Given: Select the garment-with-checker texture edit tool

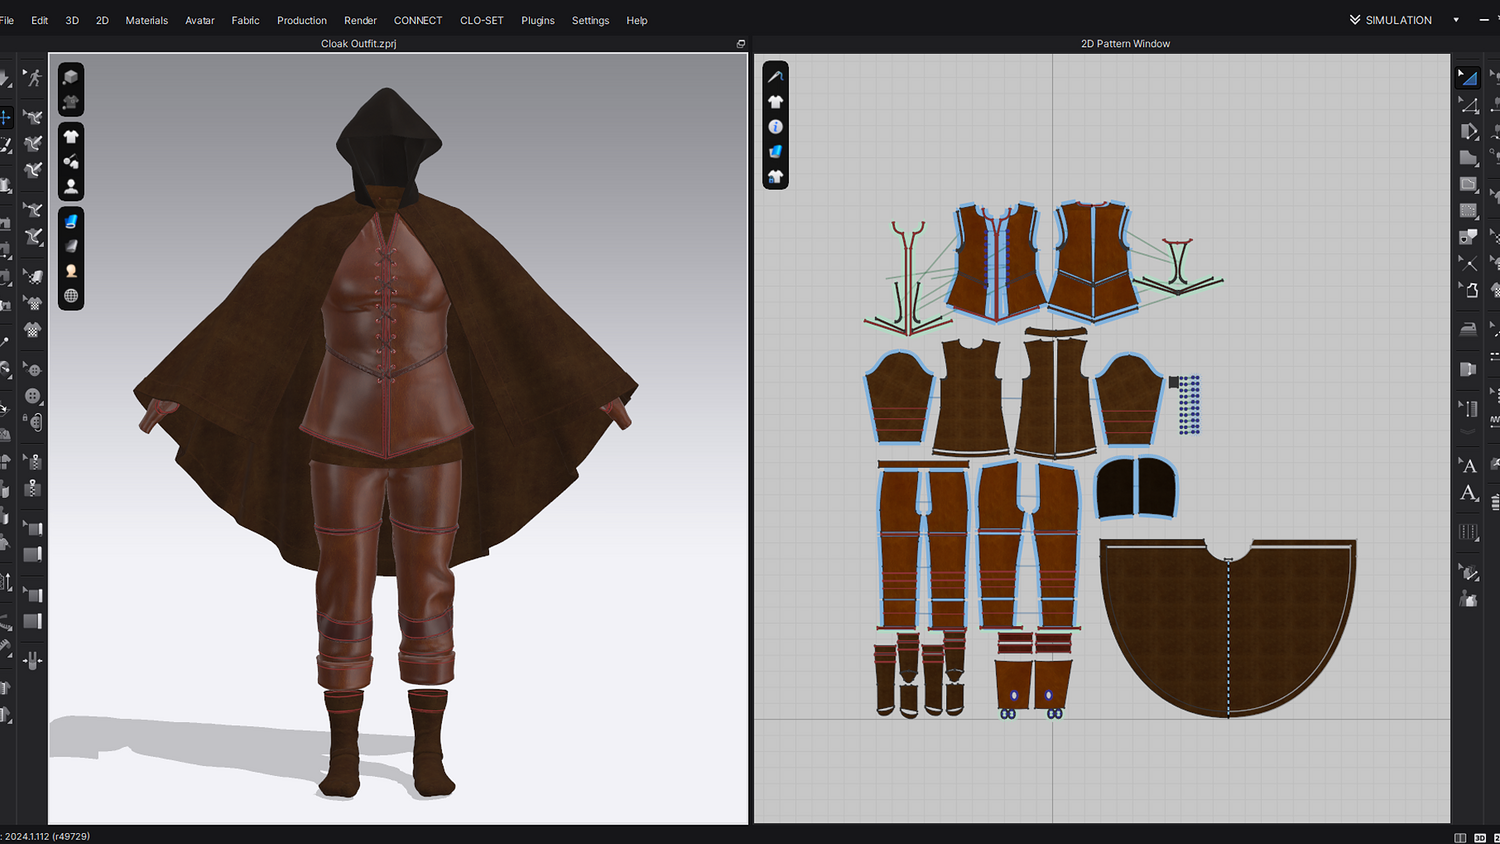Looking at the screenshot, I should click(x=33, y=304).
